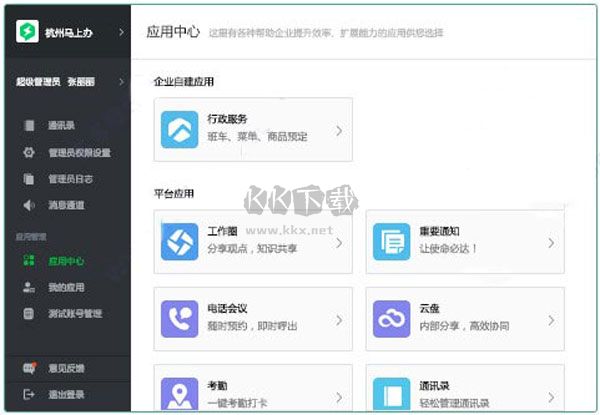Image resolution: width=600 pixels, height=415 pixels.
Task: Open the 重要通知 app title
Action: tap(439, 231)
